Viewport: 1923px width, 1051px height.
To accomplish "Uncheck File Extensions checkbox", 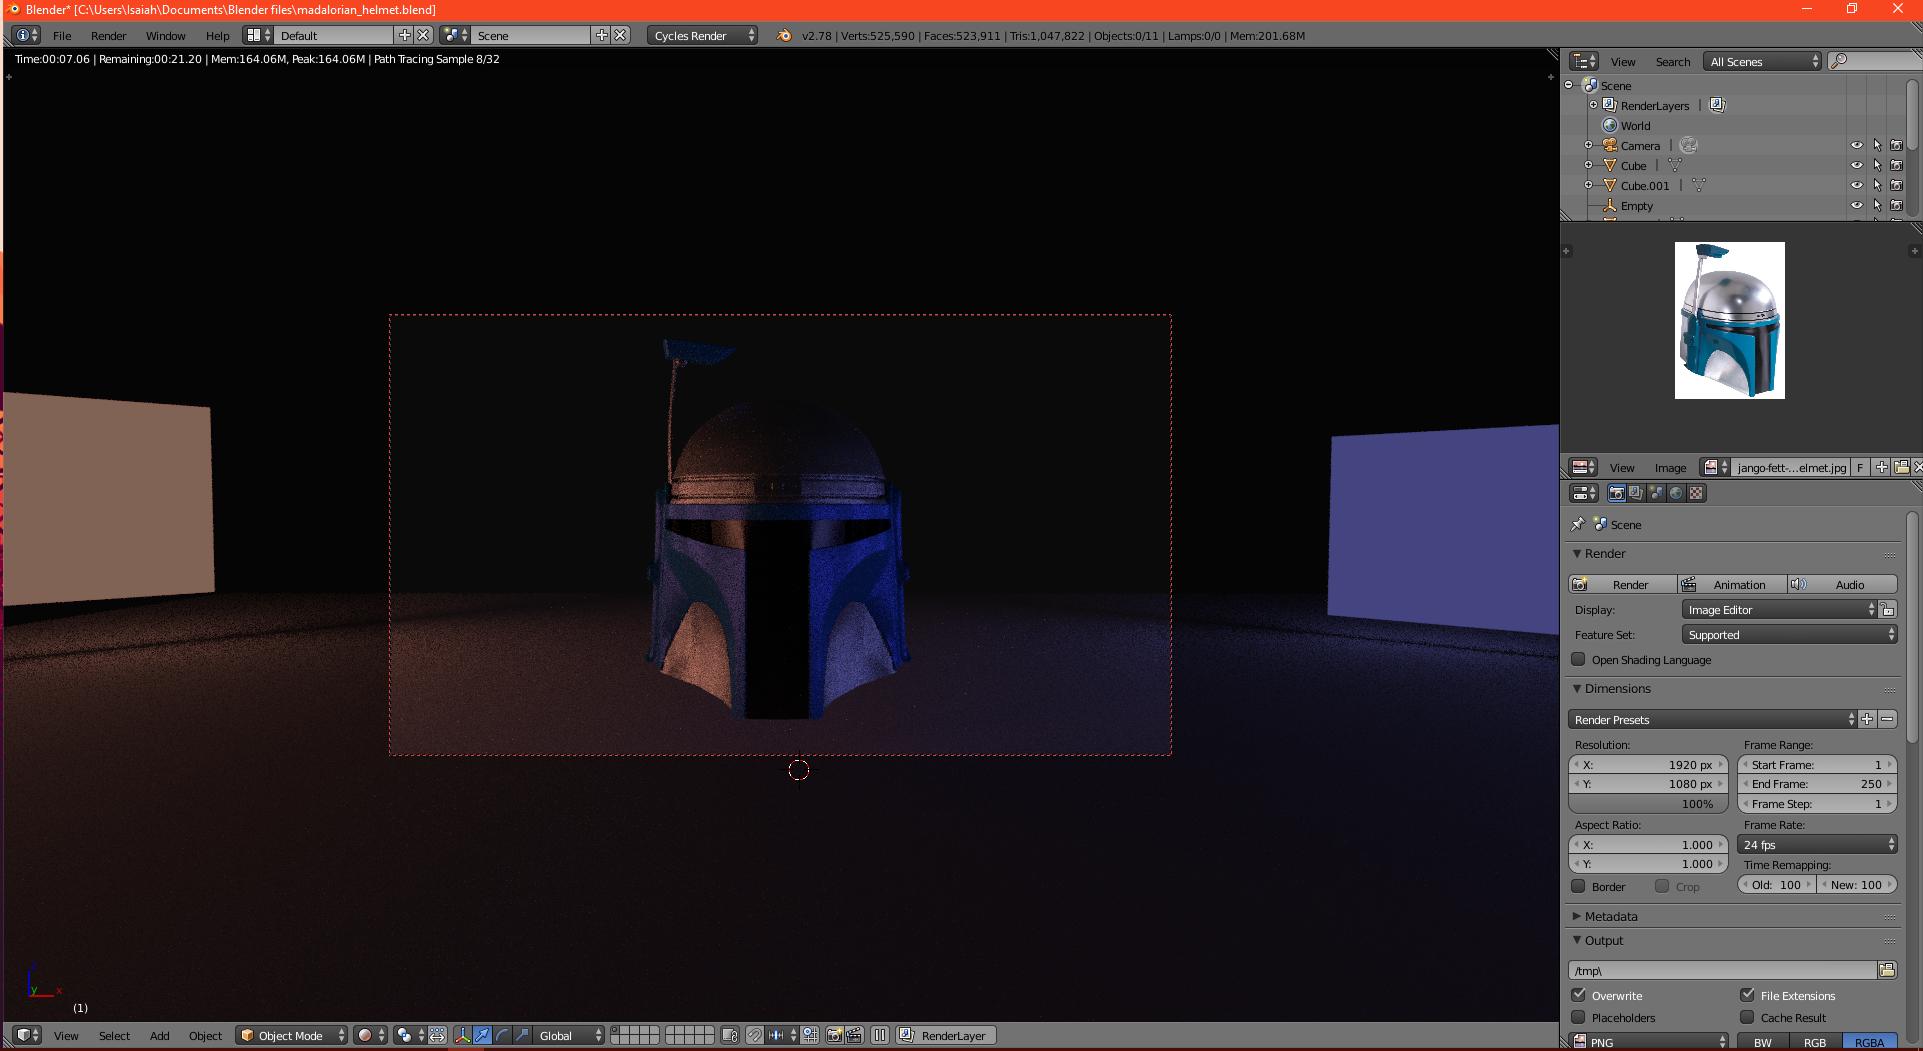I will pos(1748,995).
